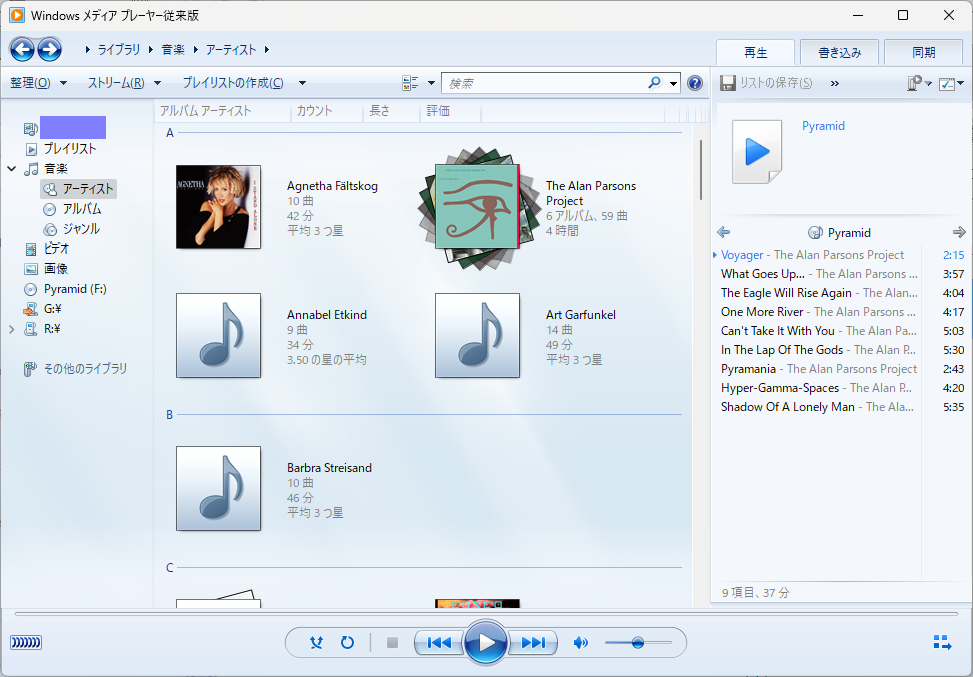Go forward with the blue forward arrow
This screenshot has height=677, width=973.
click(x=50, y=49)
